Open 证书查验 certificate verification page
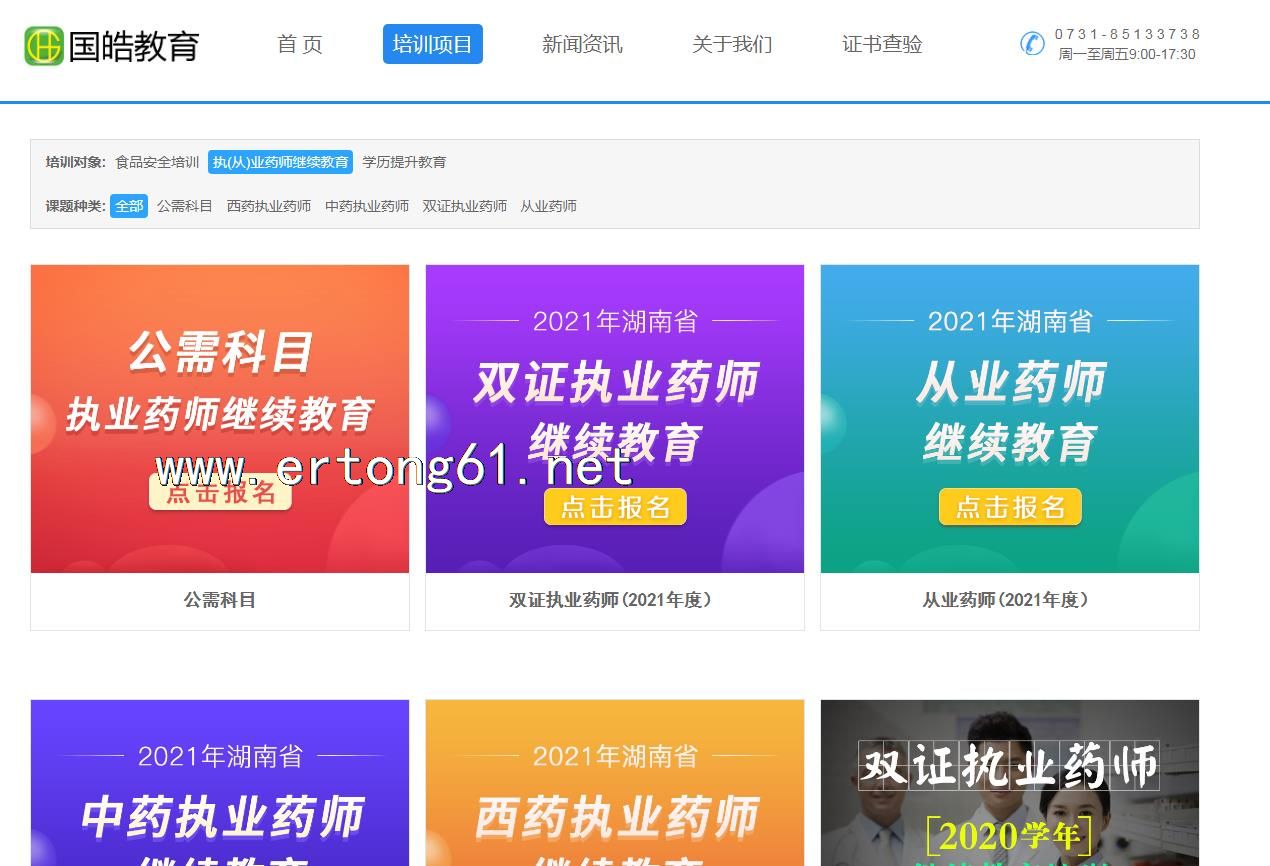Viewport: 1270px width, 866px height. [882, 44]
